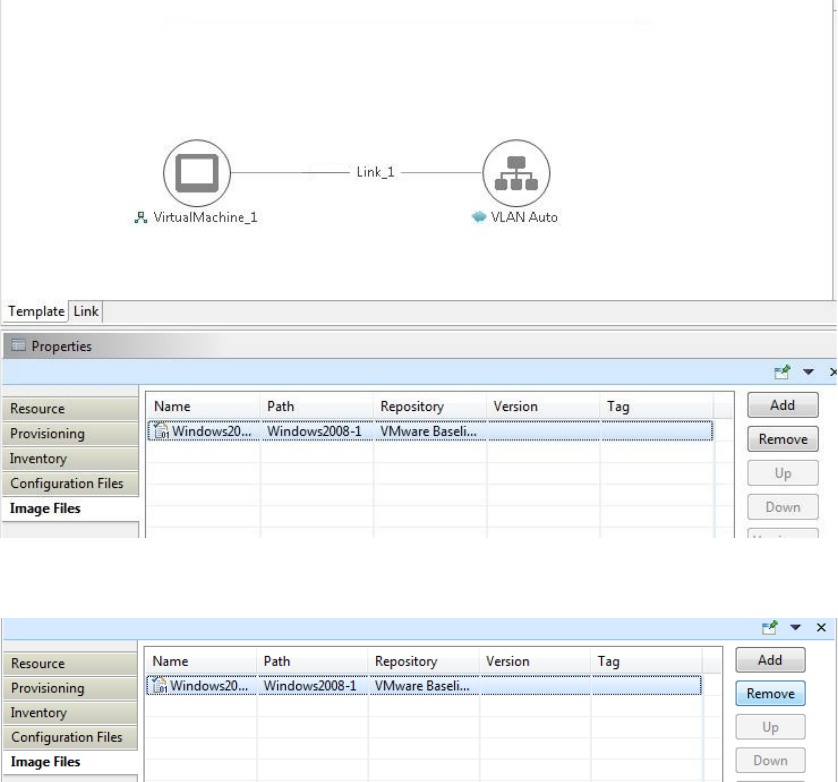This screenshot has height=782, width=838.
Task: Click image file icon in lower table row
Action: [158, 686]
